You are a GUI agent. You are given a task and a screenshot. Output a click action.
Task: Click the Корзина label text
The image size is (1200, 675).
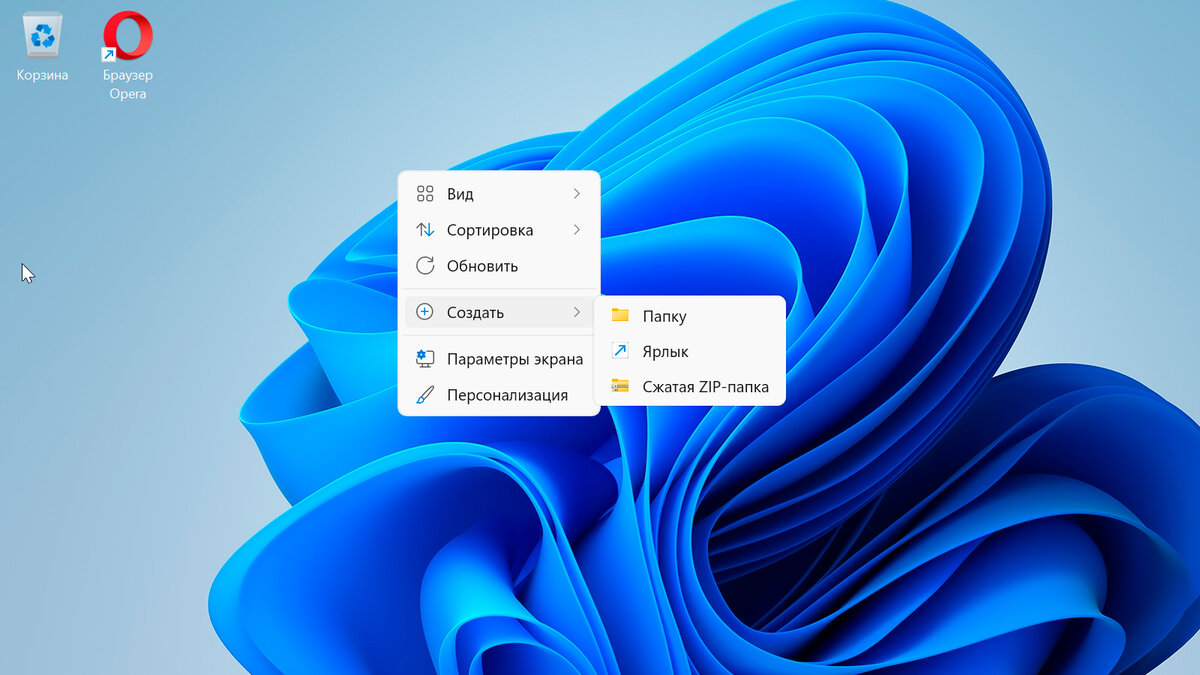pyautogui.click(x=43, y=75)
